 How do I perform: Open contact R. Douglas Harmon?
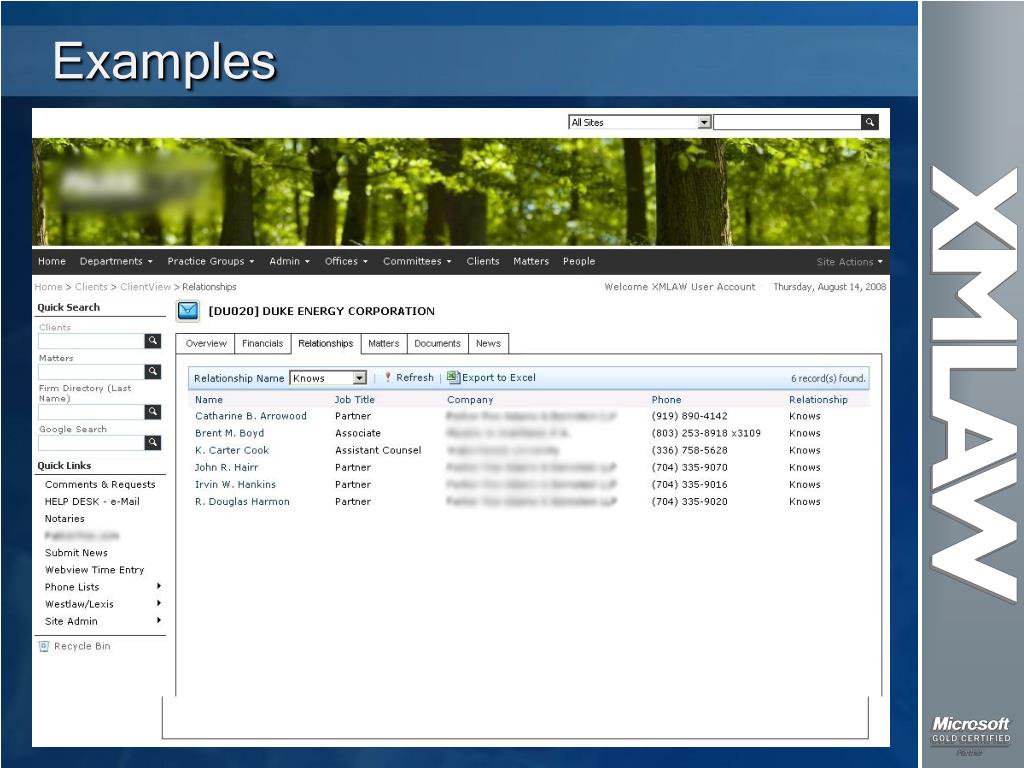(242, 502)
